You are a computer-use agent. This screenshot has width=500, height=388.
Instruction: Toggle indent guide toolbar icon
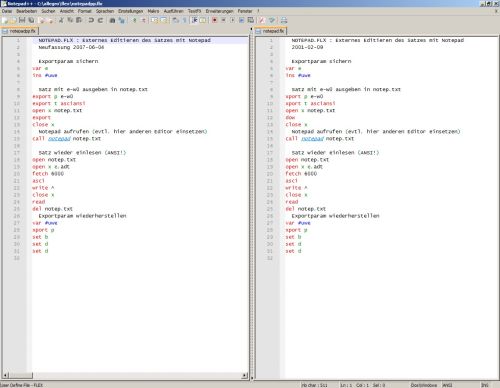coord(194,20)
